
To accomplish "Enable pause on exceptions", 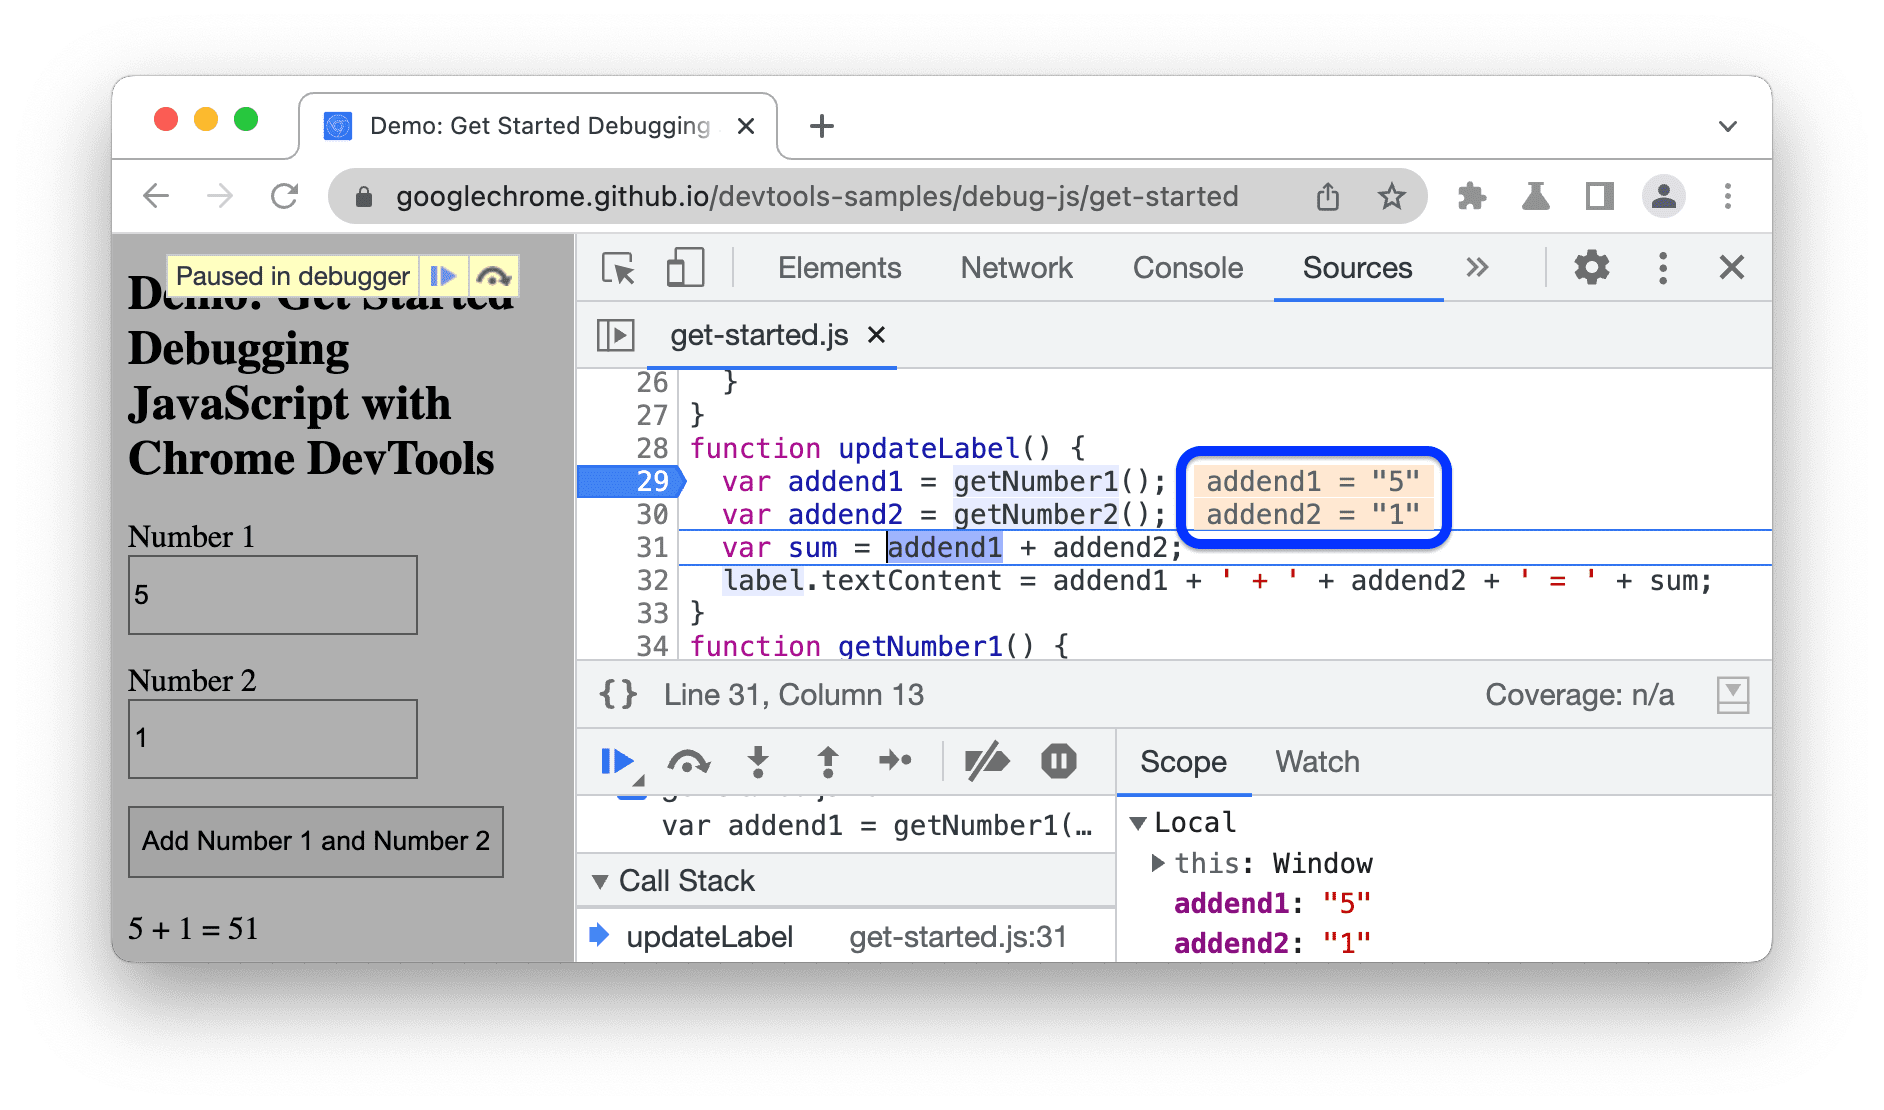I will 1059,761.
